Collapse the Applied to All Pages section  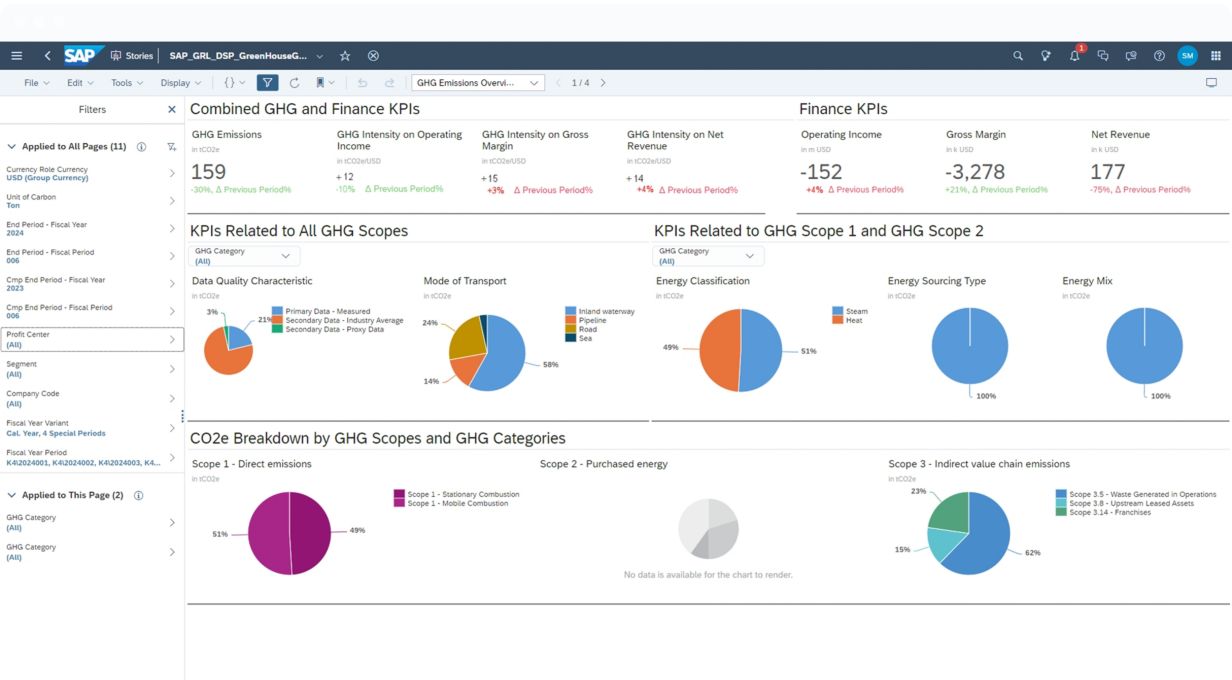(x=12, y=147)
